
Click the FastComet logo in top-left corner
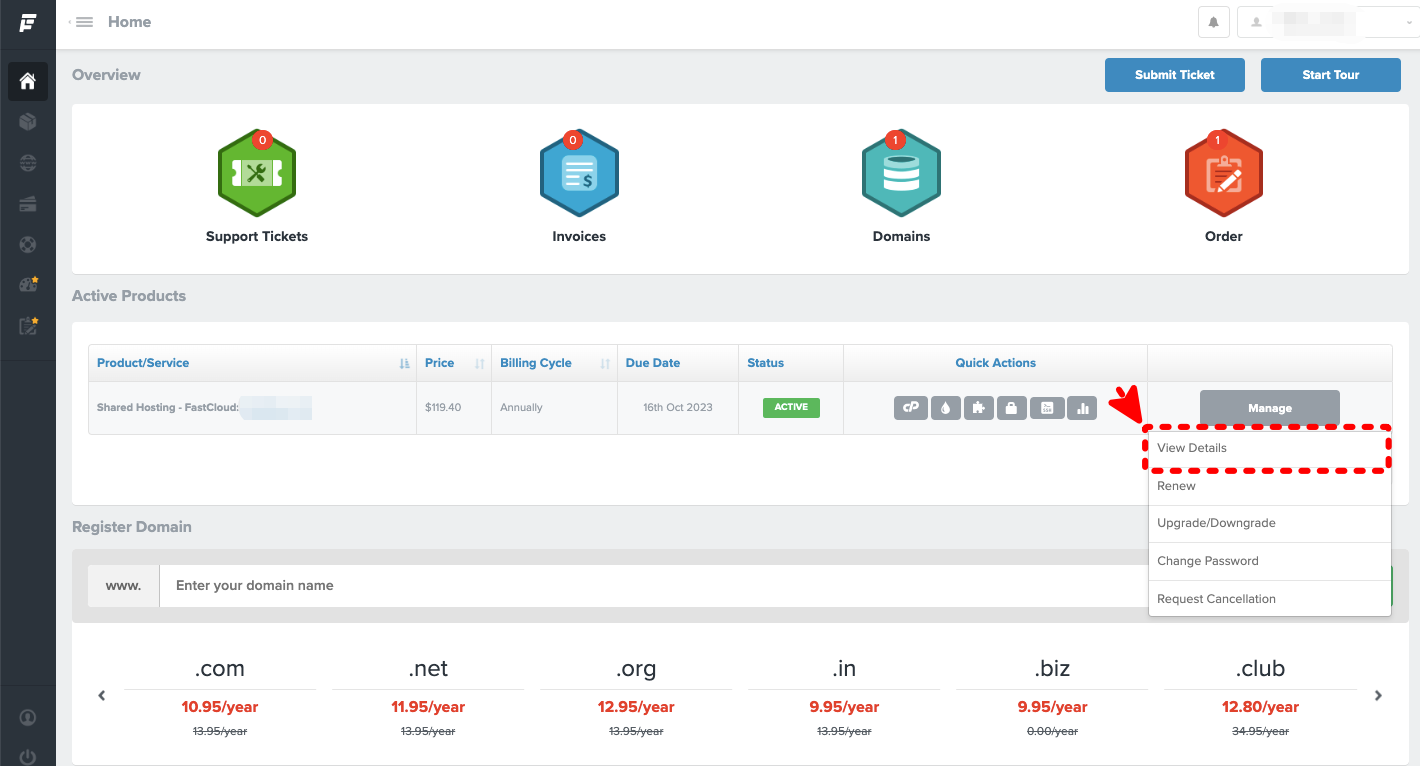coord(28,23)
